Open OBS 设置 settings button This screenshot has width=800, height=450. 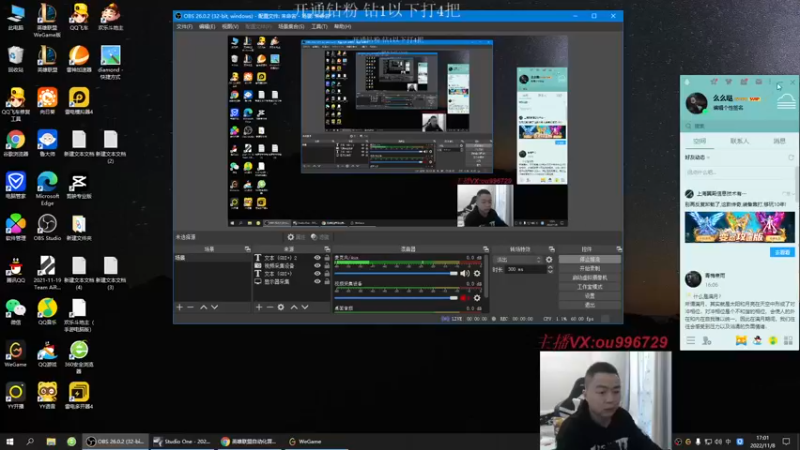tap(590, 296)
